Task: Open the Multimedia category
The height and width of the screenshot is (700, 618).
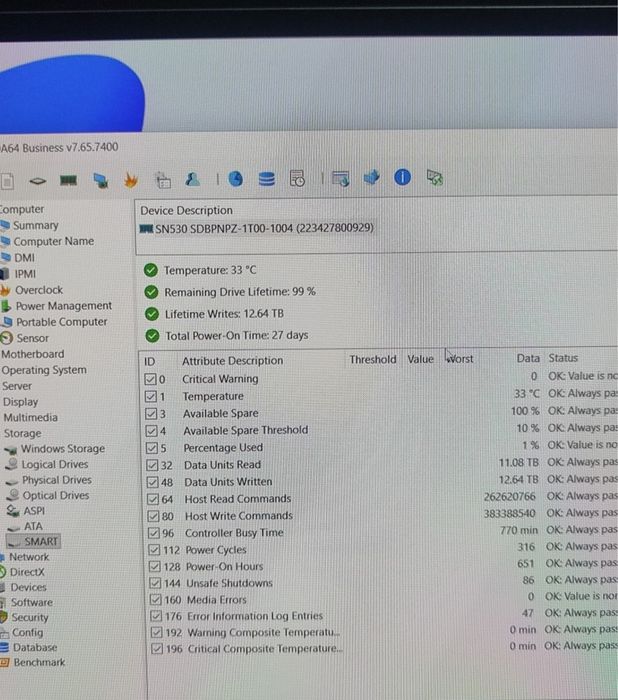Action: pyautogui.click(x=31, y=418)
